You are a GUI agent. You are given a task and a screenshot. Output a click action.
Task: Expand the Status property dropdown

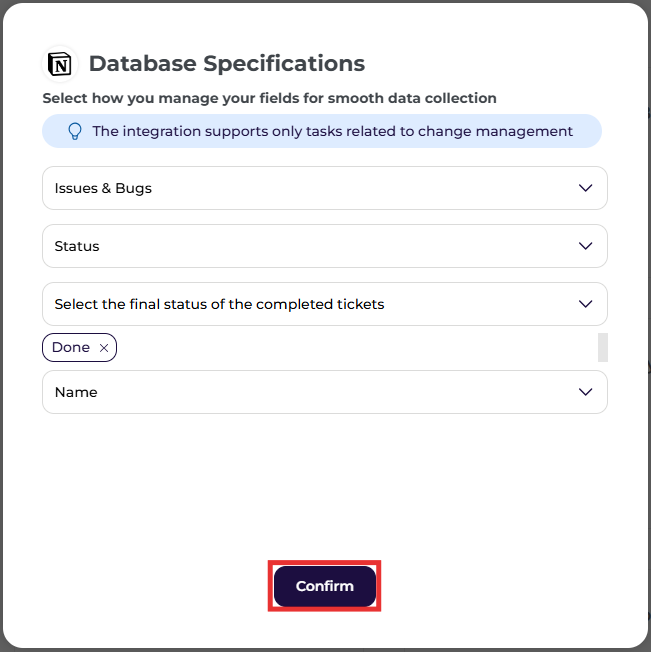click(325, 246)
